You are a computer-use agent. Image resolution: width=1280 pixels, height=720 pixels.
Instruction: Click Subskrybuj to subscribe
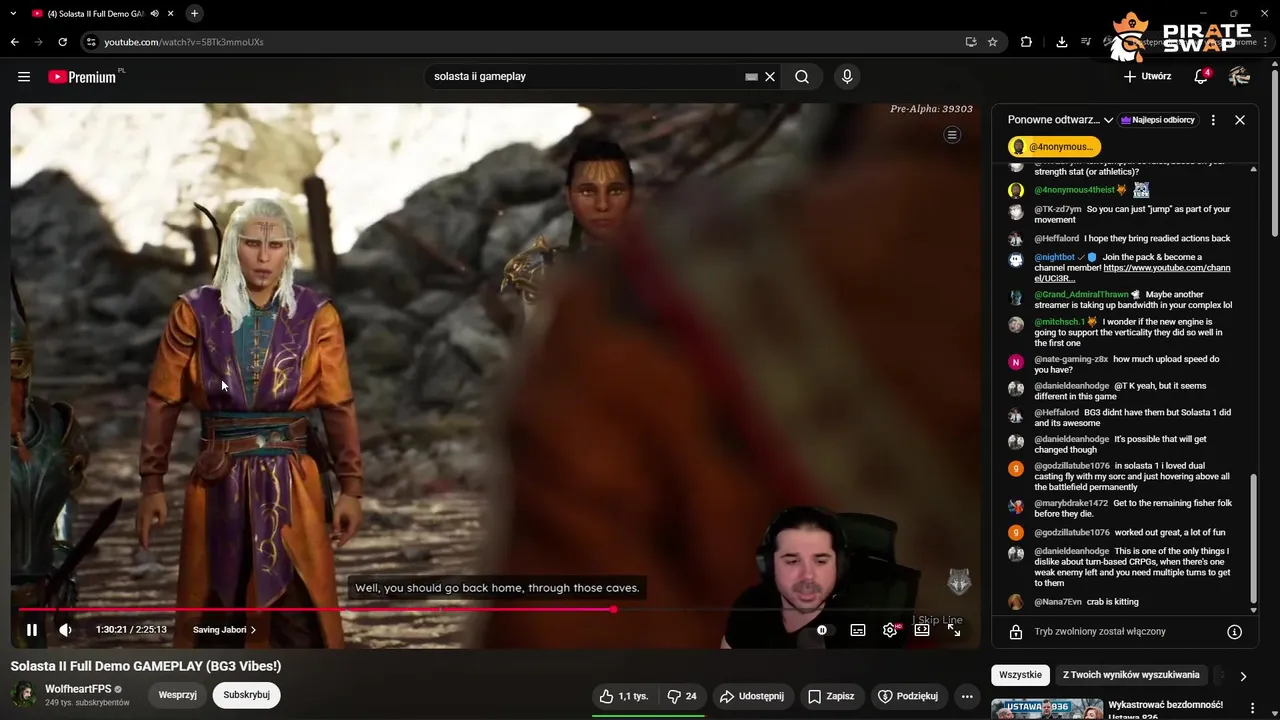247,695
